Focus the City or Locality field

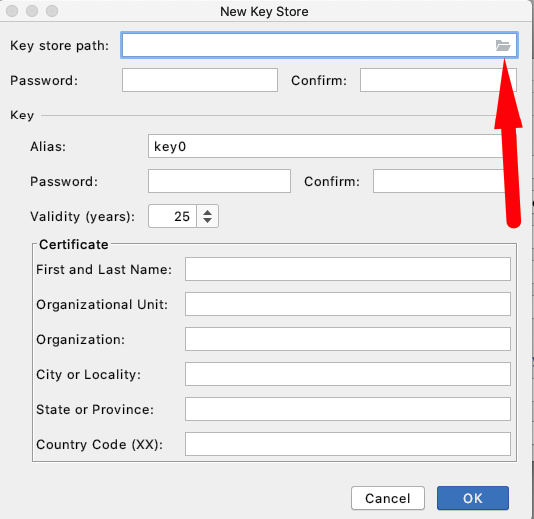348,374
